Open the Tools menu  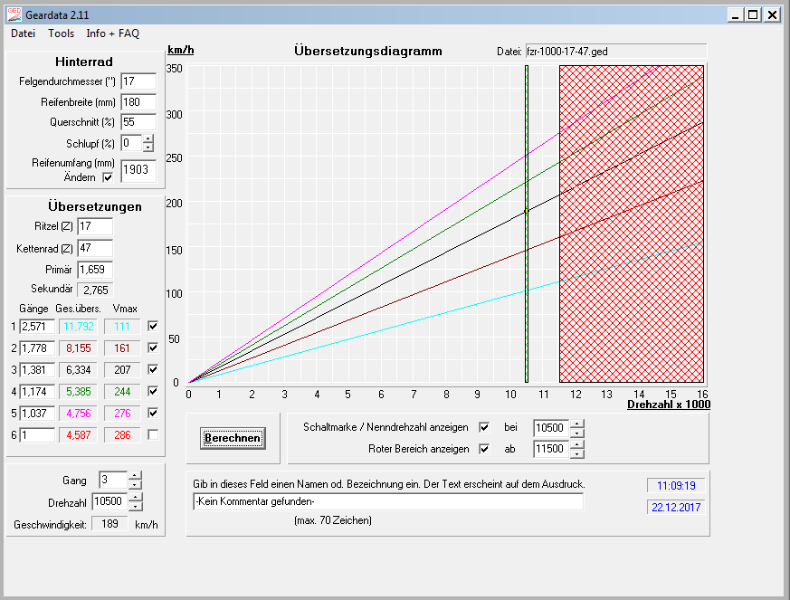61,33
